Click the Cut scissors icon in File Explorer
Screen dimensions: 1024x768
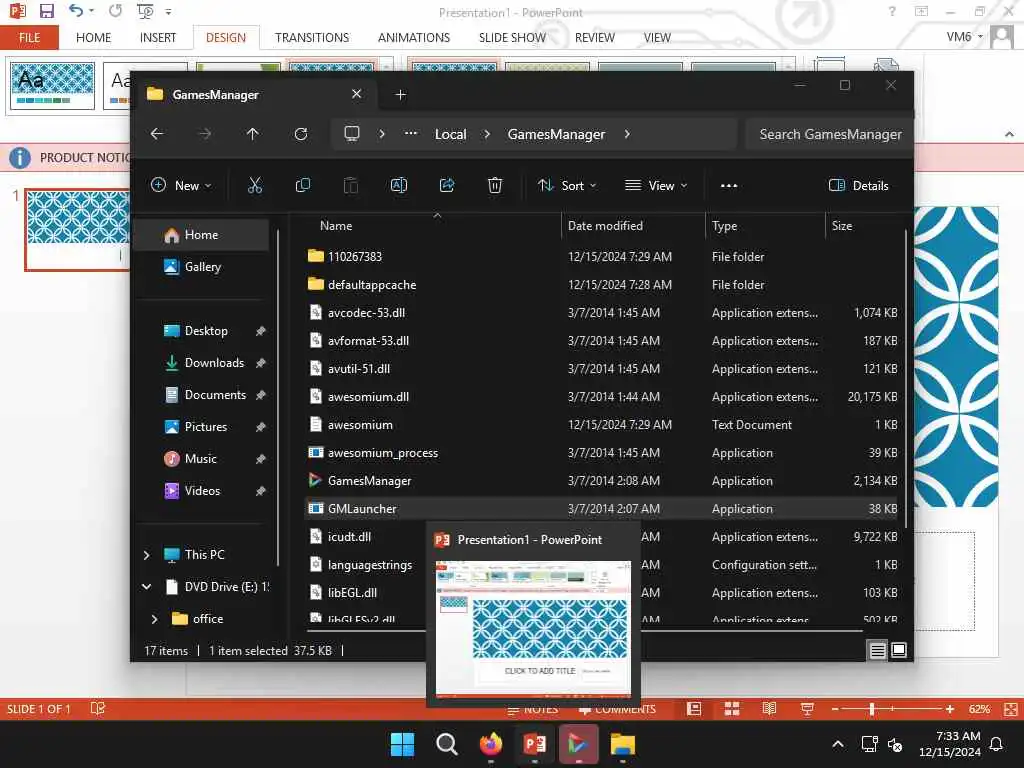[255, 185]
